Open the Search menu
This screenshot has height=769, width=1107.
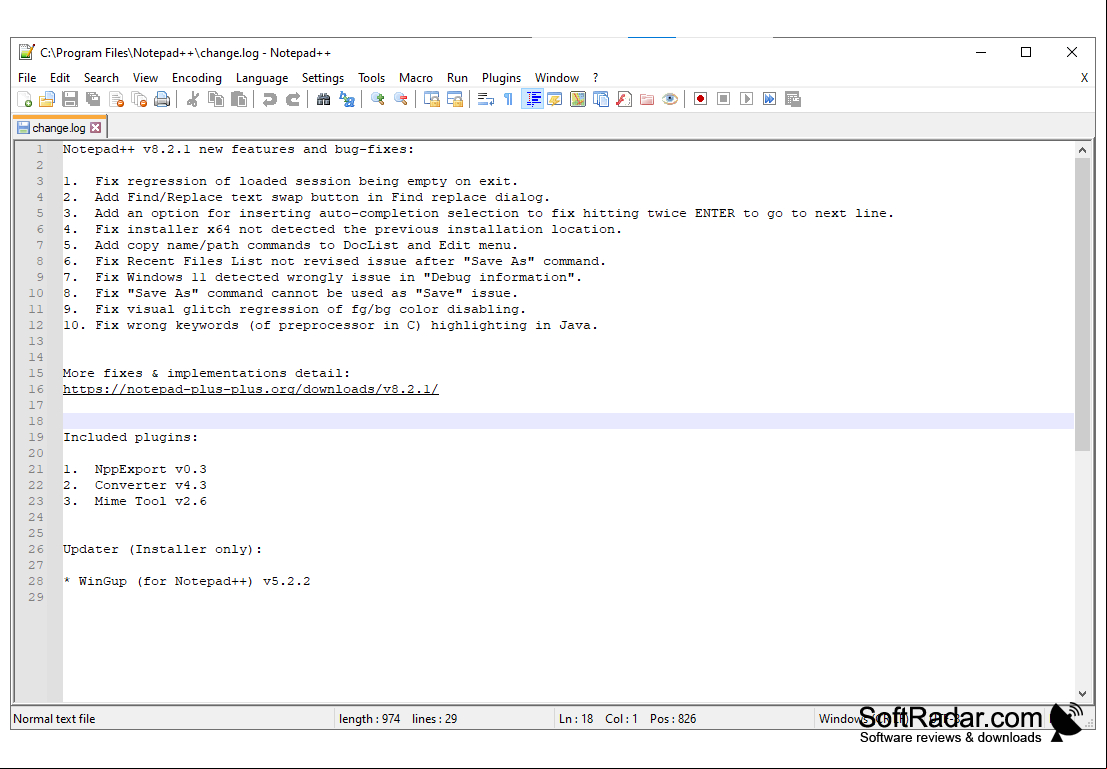101,78
